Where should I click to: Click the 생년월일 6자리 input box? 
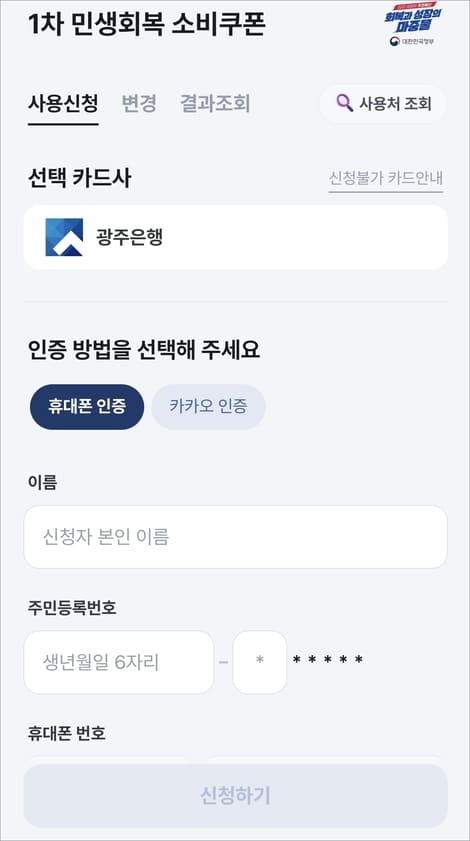tap(119, 662)
